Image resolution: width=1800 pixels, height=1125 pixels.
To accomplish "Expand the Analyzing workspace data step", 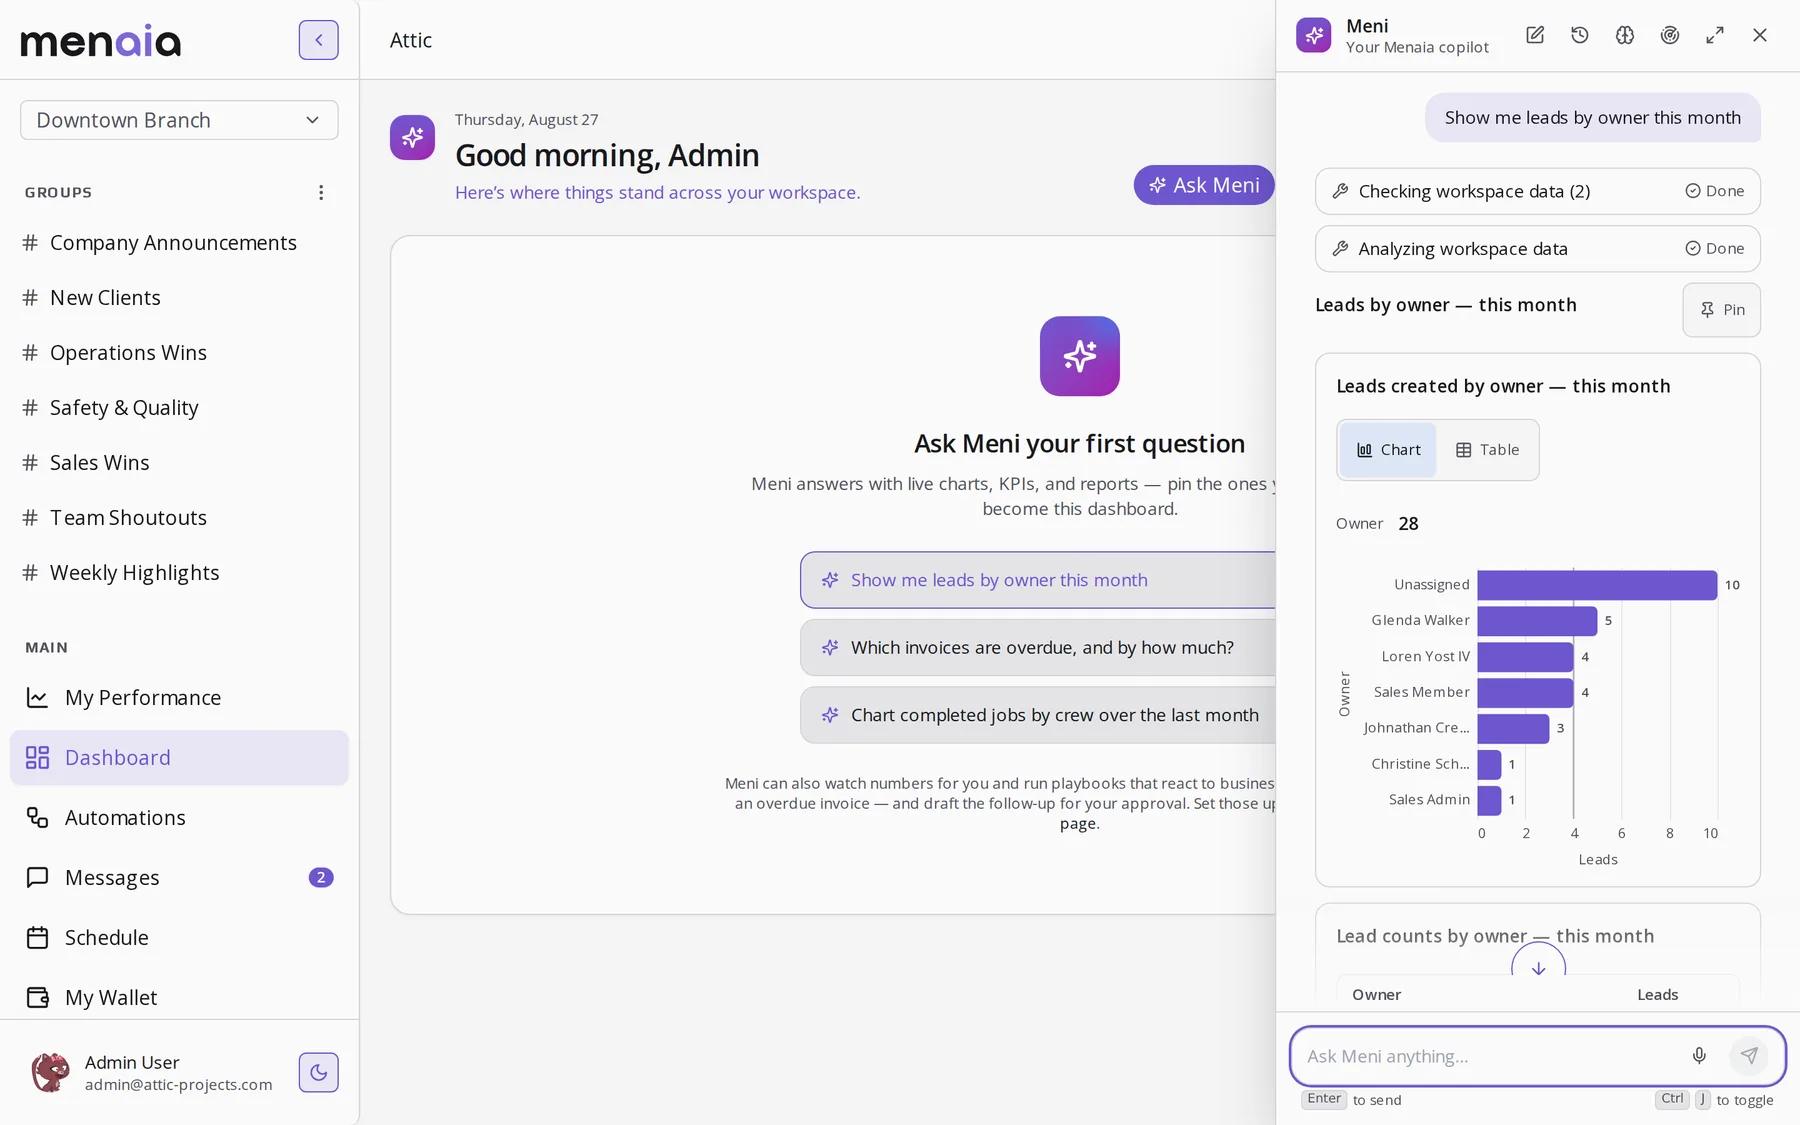I will 1537,248.
